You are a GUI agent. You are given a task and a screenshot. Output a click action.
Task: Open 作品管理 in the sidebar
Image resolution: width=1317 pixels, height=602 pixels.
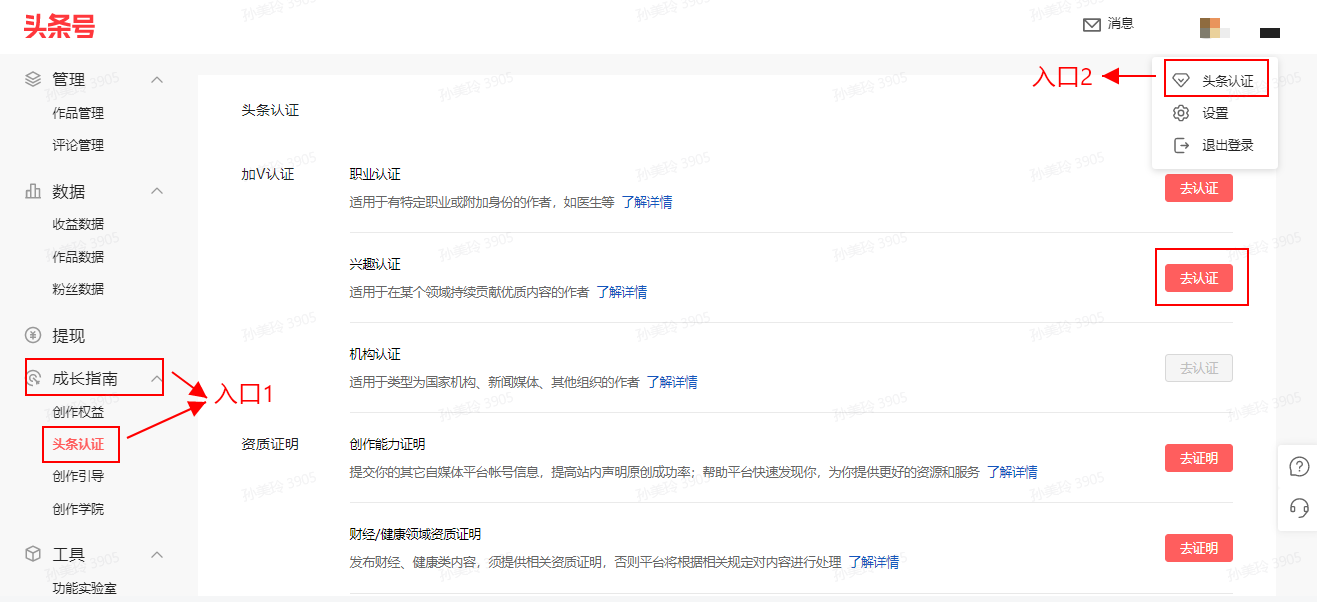tap(78, 113)
